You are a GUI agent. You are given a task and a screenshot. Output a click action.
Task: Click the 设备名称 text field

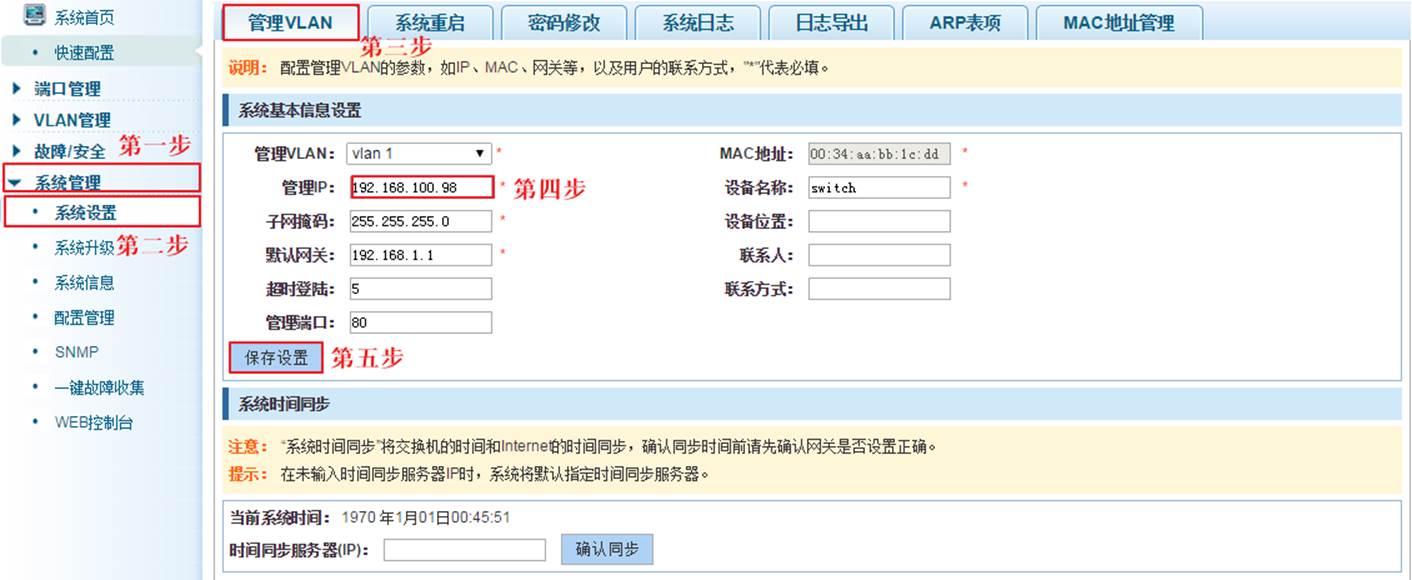pyautogui.click(x=879, y=188)
